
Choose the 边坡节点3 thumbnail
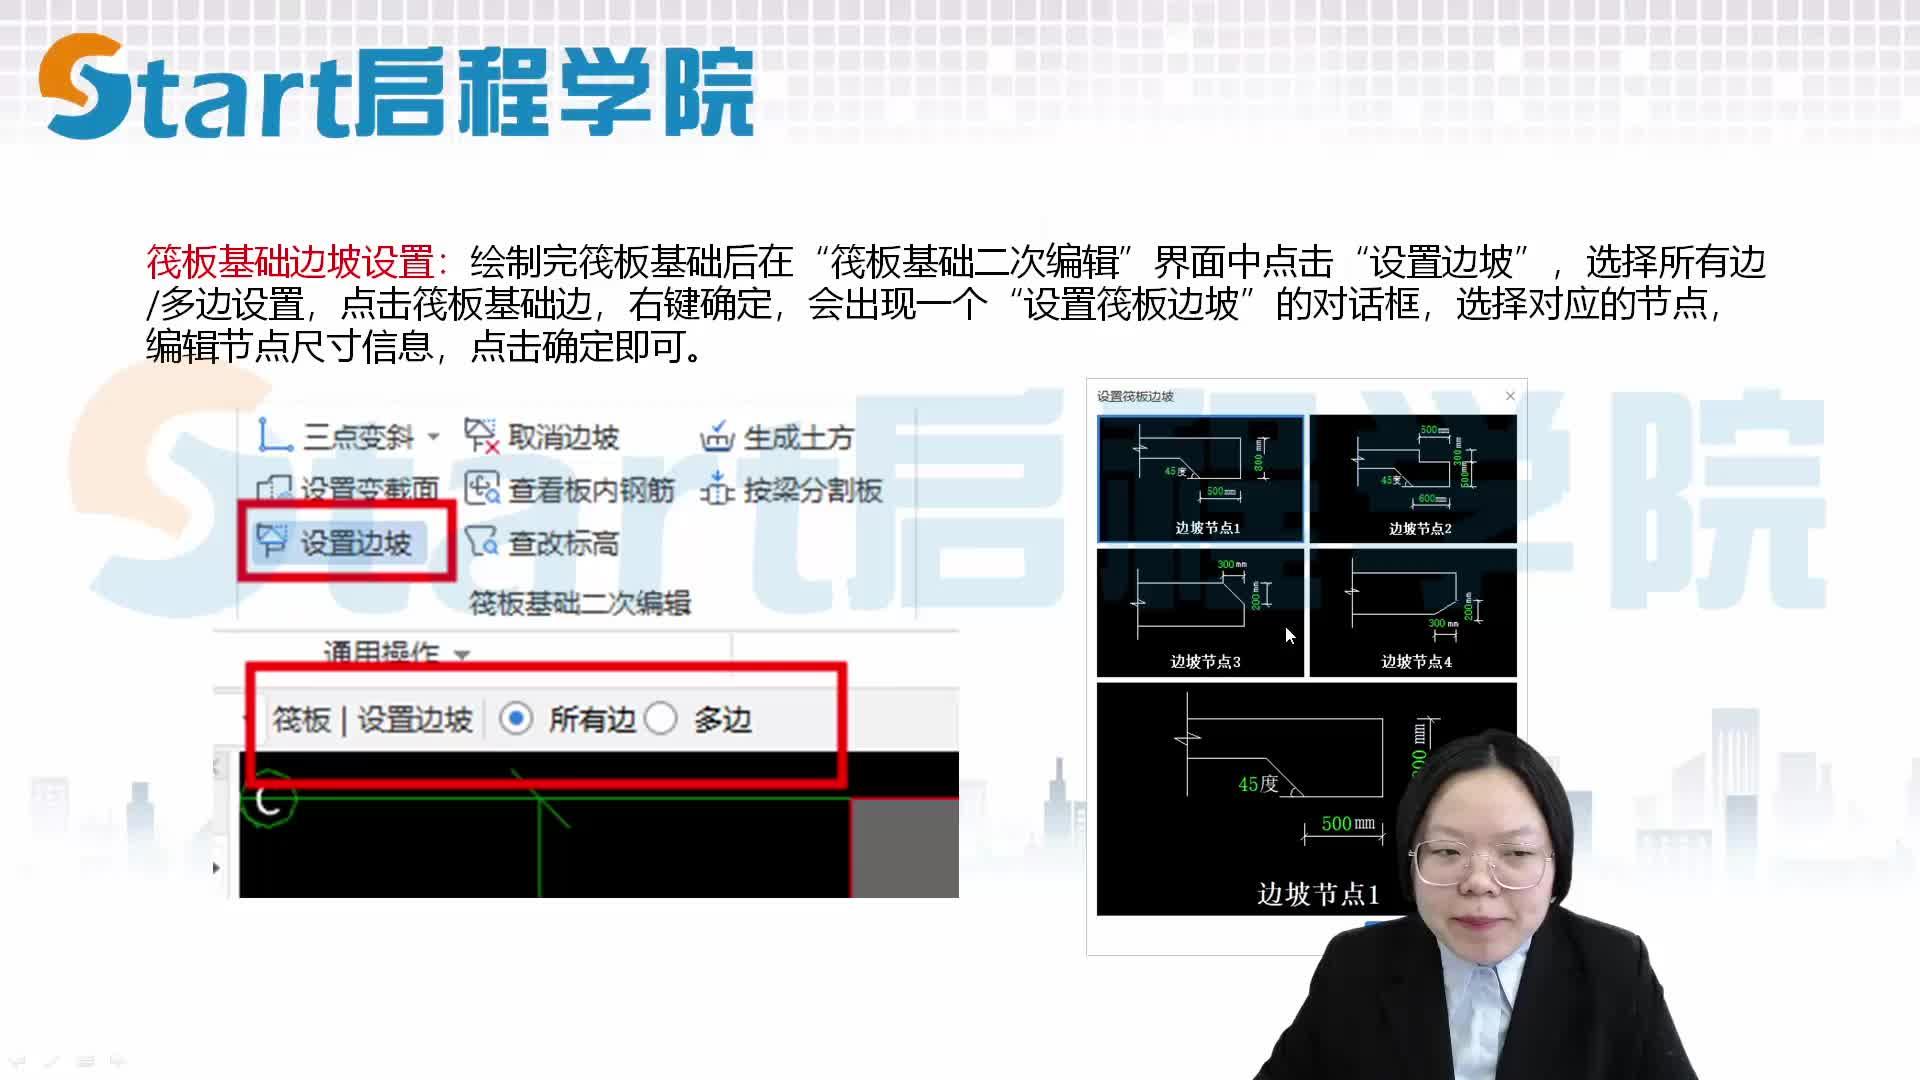click(1201, 612)
